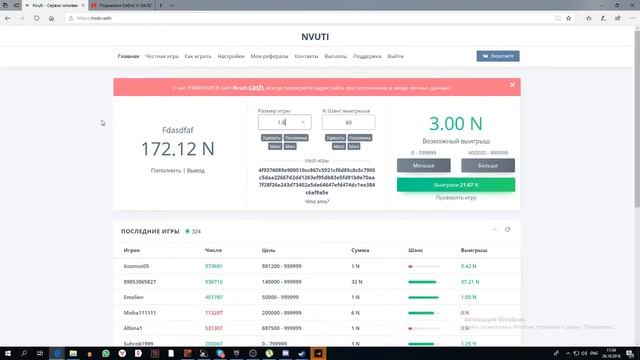Open the Контакты menu item
The height and width of the screenshot is (360, 640).
point(306,56)
